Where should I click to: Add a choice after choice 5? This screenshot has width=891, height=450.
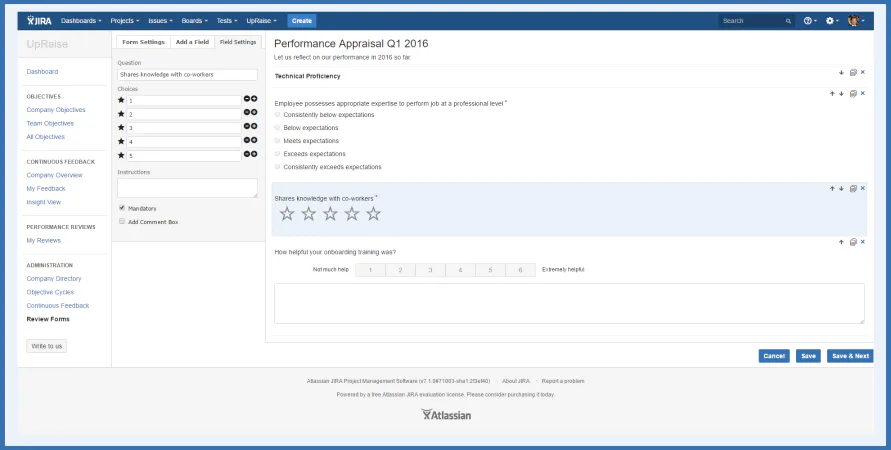pos(254,154)
